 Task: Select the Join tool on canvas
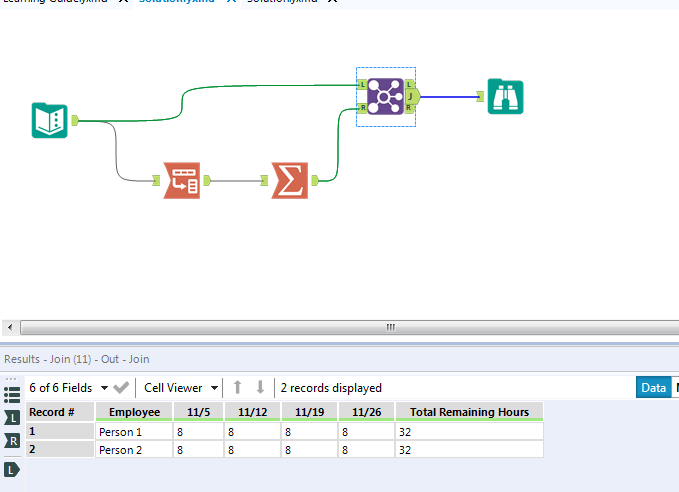coord(385,96)
